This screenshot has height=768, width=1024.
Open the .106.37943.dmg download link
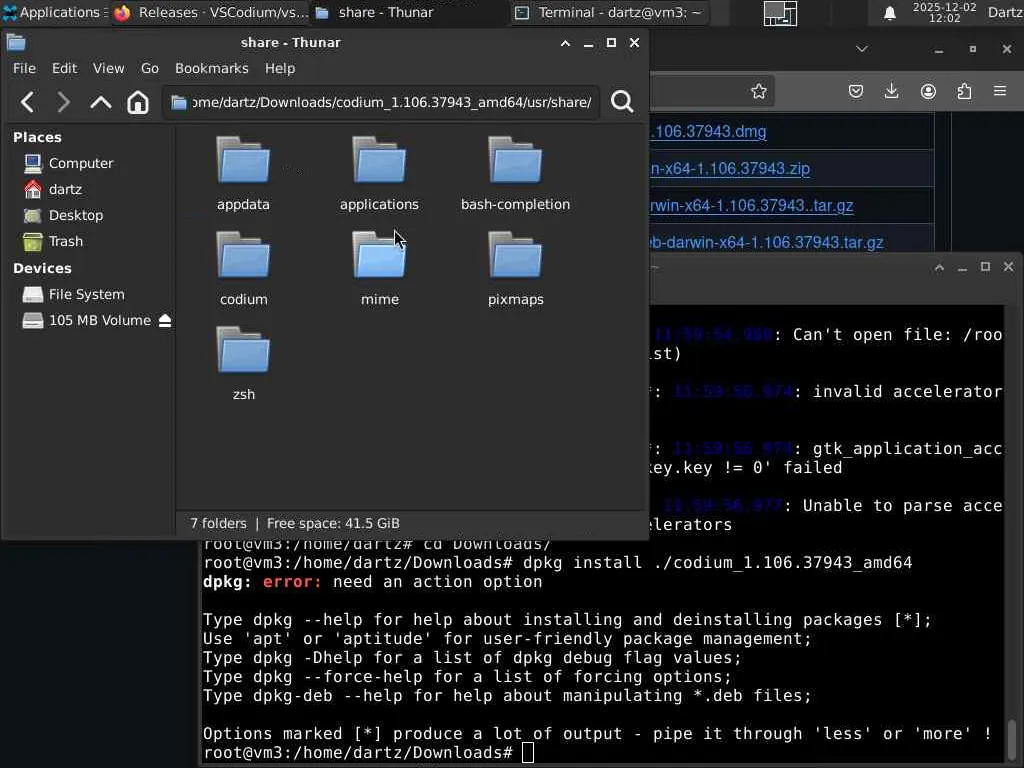tap(709, 131)
